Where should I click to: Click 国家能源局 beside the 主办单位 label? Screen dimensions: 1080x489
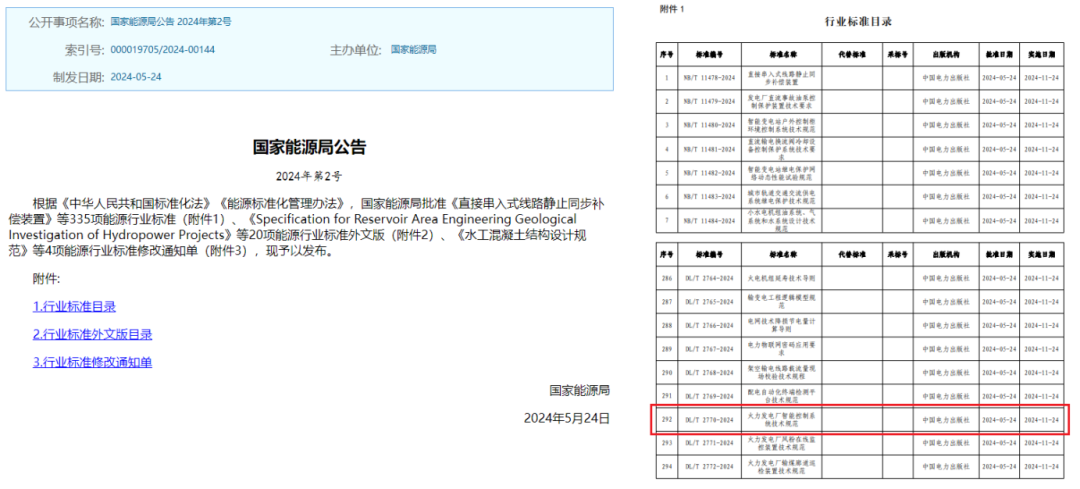[413, 50]
